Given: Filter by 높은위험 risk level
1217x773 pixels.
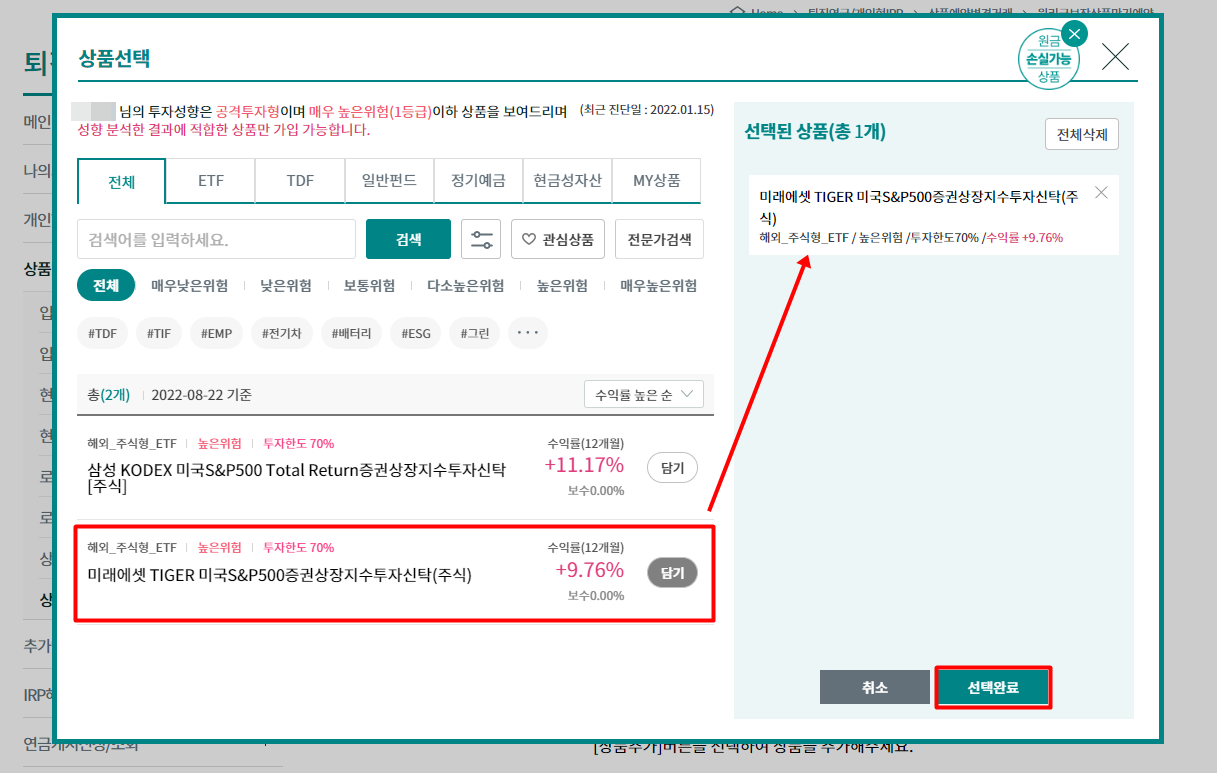Looking at the screenshot, I should [x=562, y=286].
